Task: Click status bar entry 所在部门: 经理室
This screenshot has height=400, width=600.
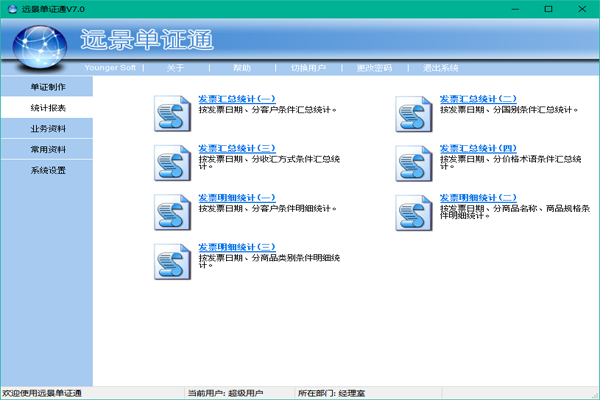Action: click(331, 393)
